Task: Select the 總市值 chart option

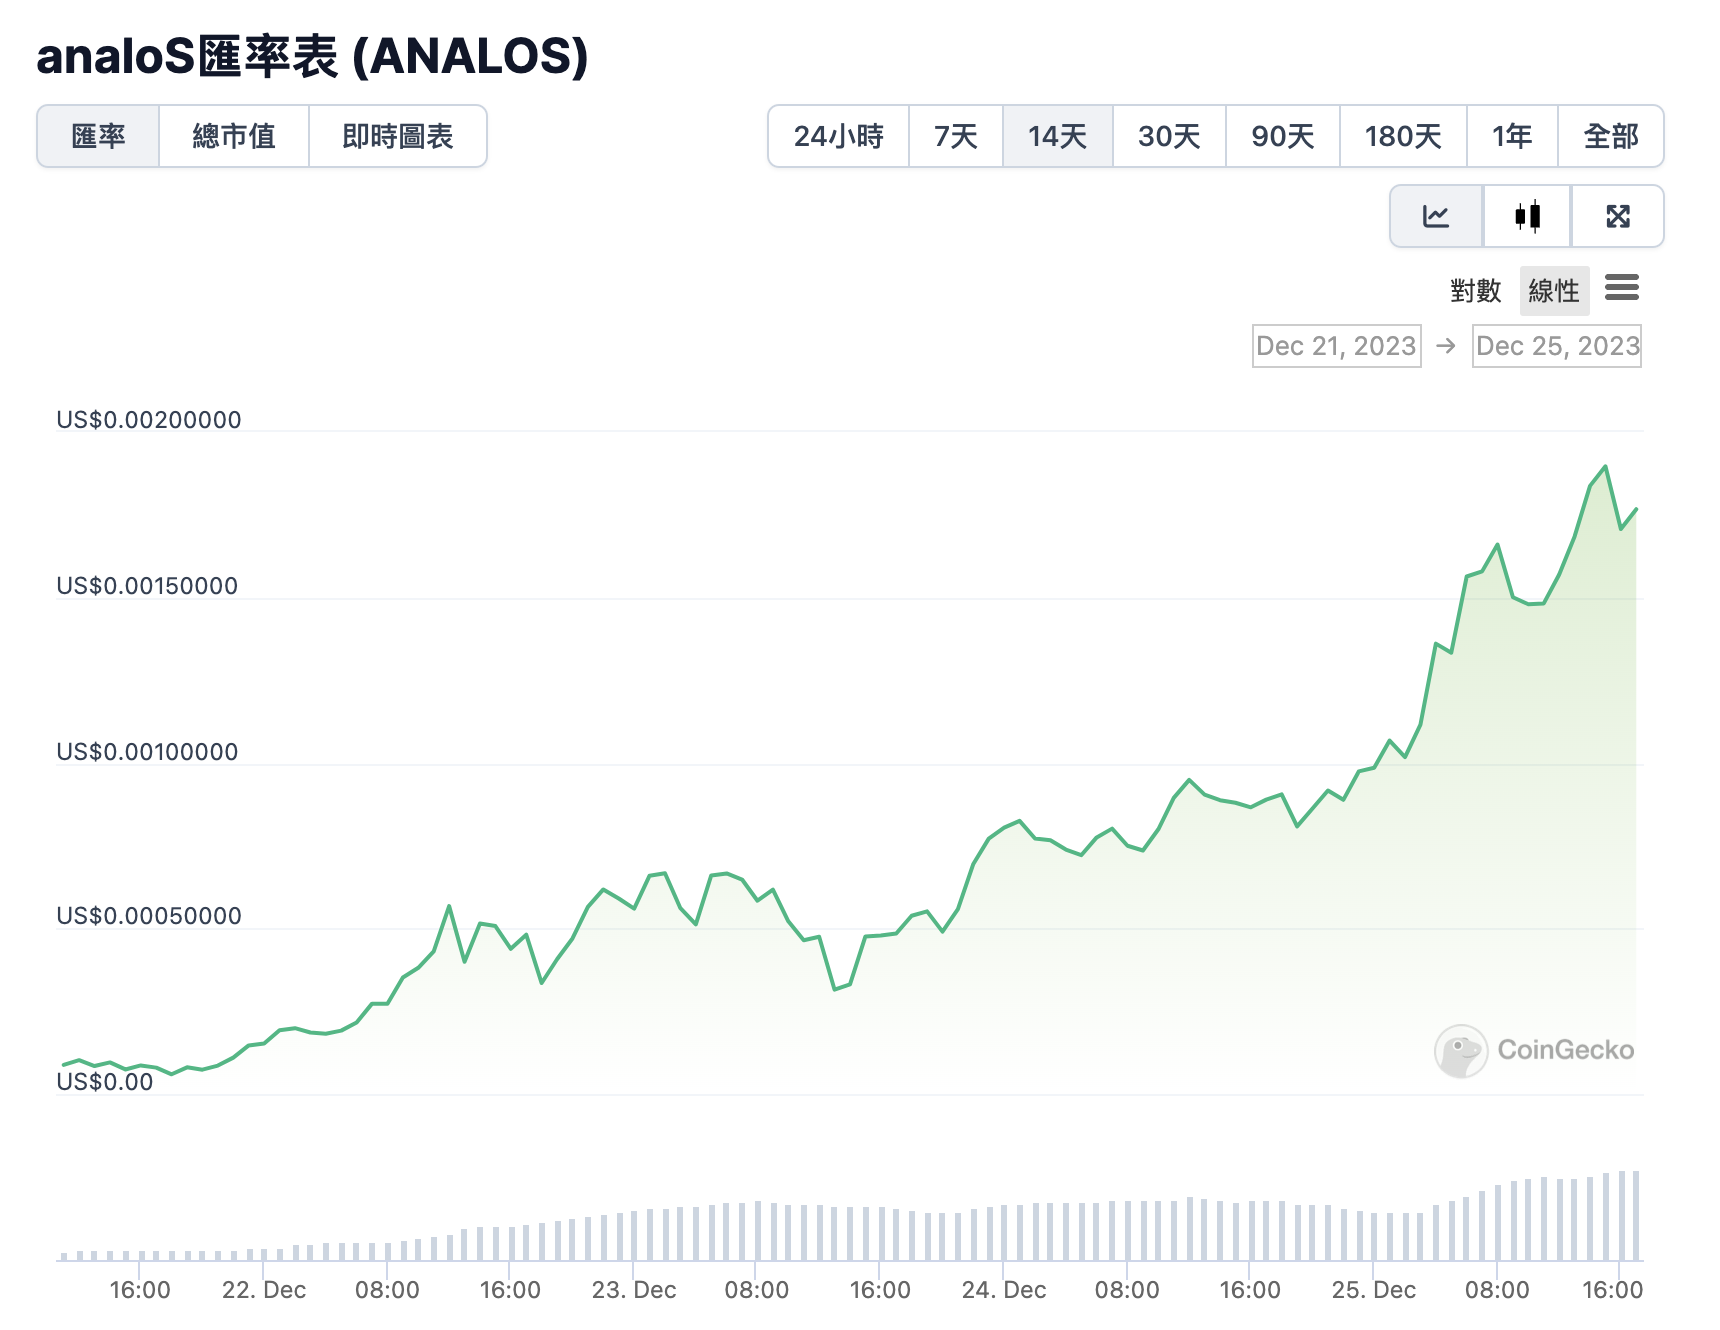Action: coord(234,137)
